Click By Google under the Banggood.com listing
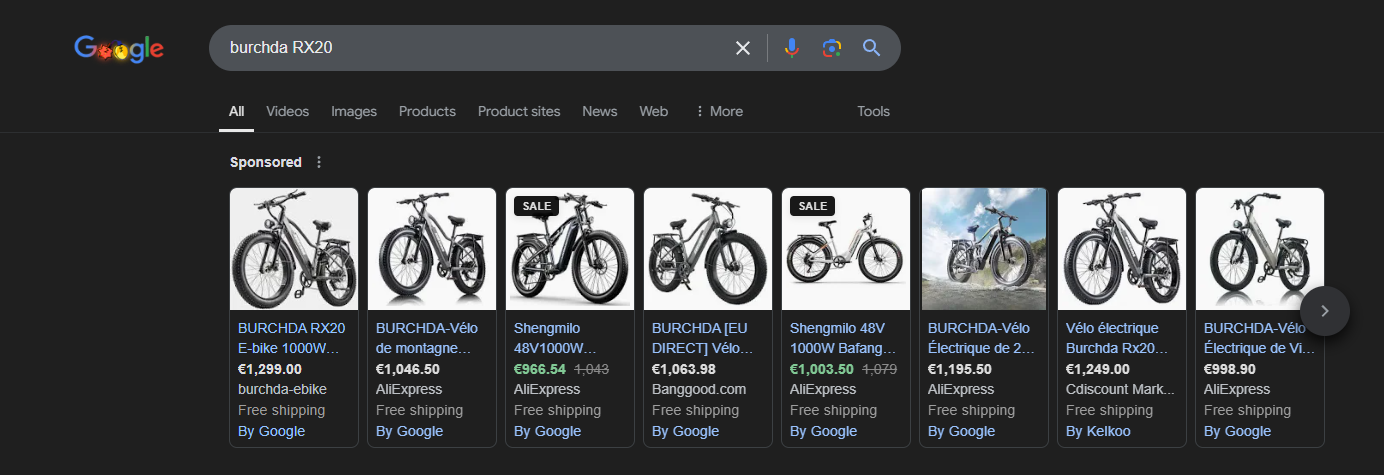Viewport: 1384px width, 475px height. (686, 431)
